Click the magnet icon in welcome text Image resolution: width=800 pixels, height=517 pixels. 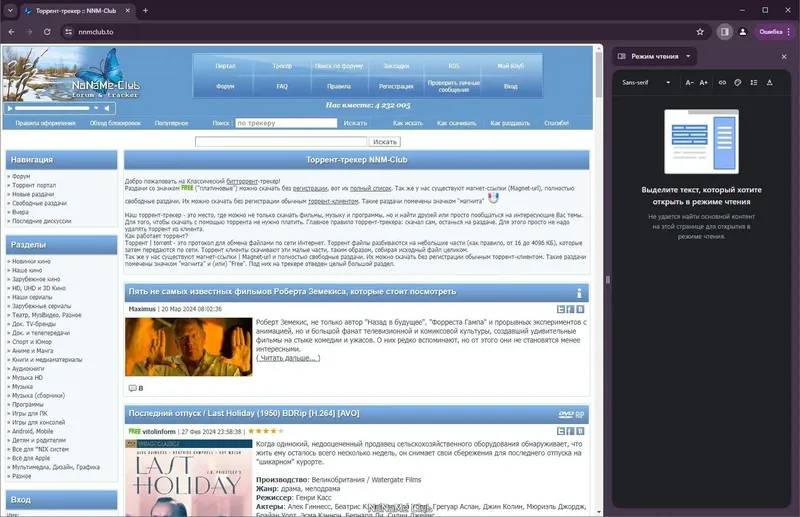click(493, 198)
